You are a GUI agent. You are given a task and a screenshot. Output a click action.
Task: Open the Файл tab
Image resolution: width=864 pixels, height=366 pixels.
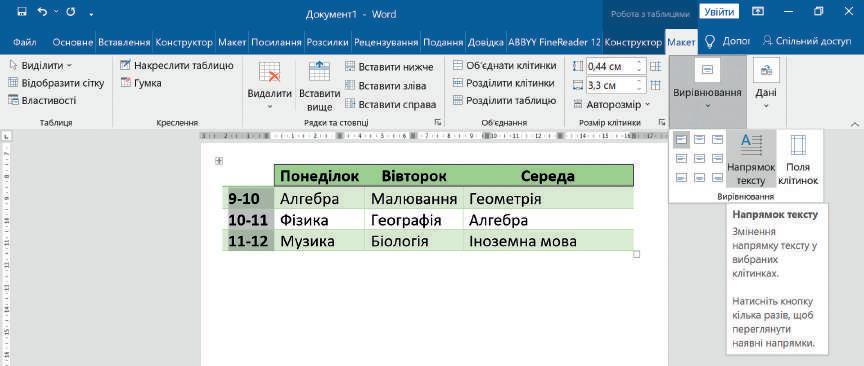tap(24, 42)
